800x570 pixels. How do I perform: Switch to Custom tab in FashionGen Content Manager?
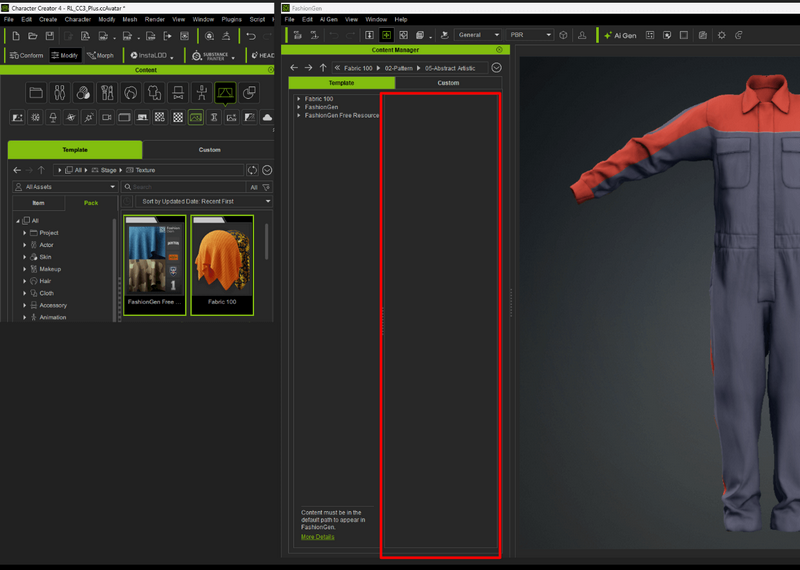(x=448, y=83)
